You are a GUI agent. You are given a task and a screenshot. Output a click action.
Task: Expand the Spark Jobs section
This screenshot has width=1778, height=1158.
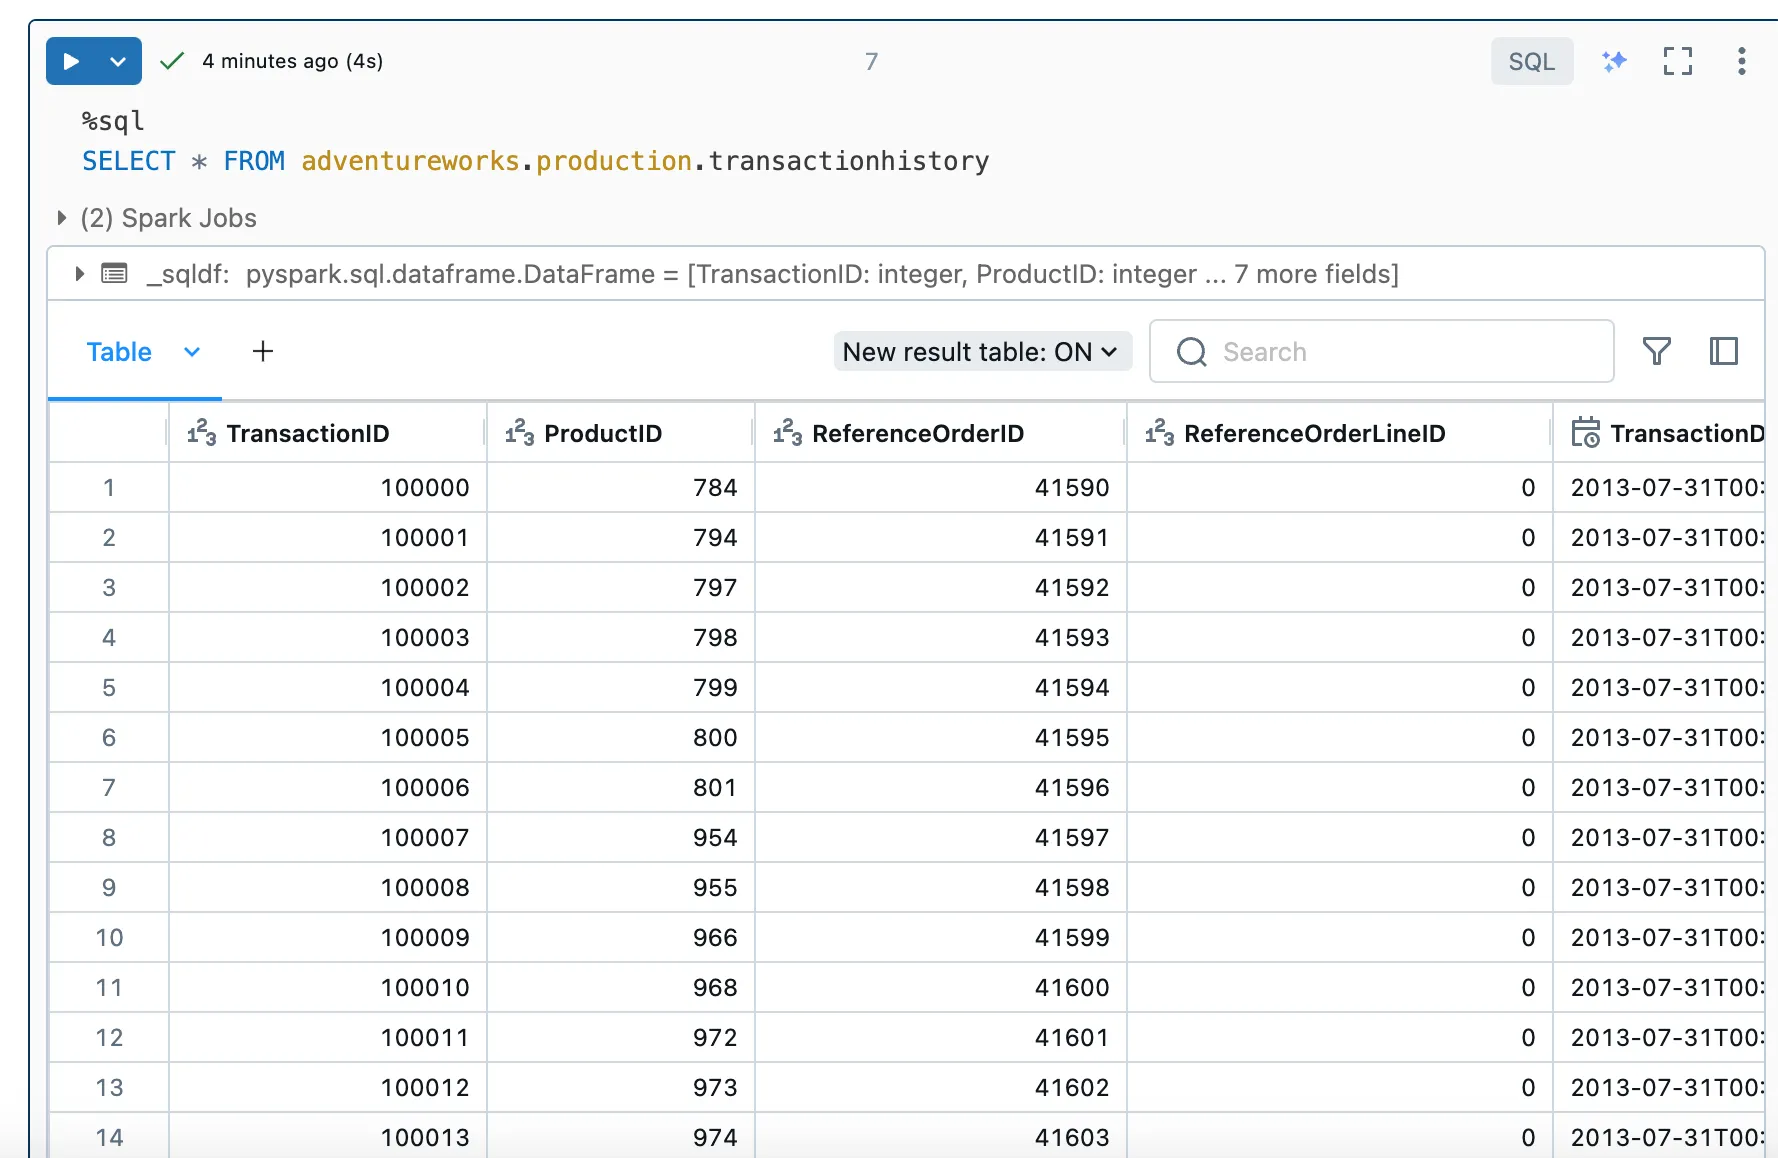(x=62, y=218)
